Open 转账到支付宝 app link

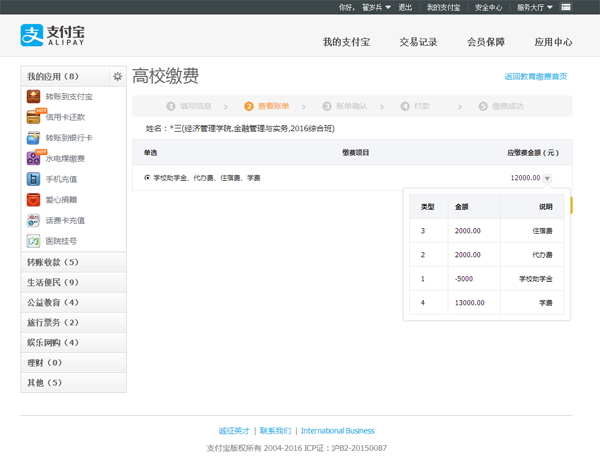pyautogui.click(x=69, y=97)
